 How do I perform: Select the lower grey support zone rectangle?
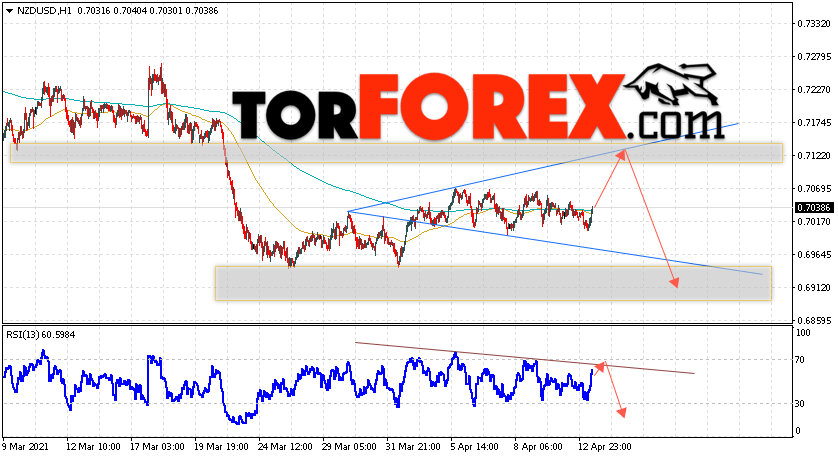[493, 283]
